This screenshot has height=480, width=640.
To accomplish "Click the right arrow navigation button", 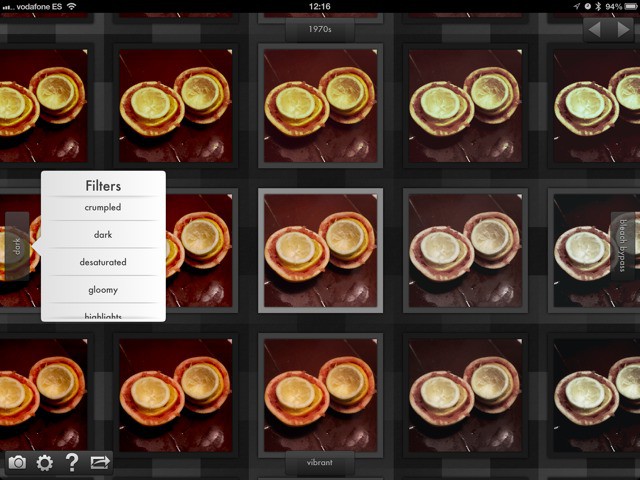I will click(x=622, y=30).
